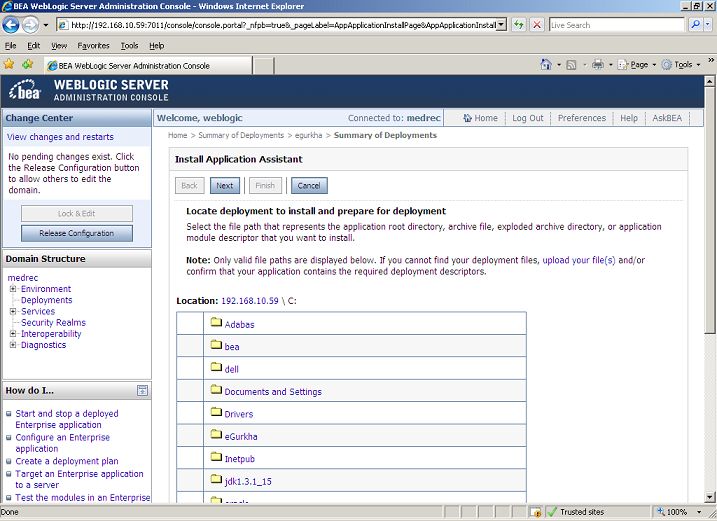Open the Help menu in menu bar
This screenshot has height=521, width=717.
[x=156, y=46]
